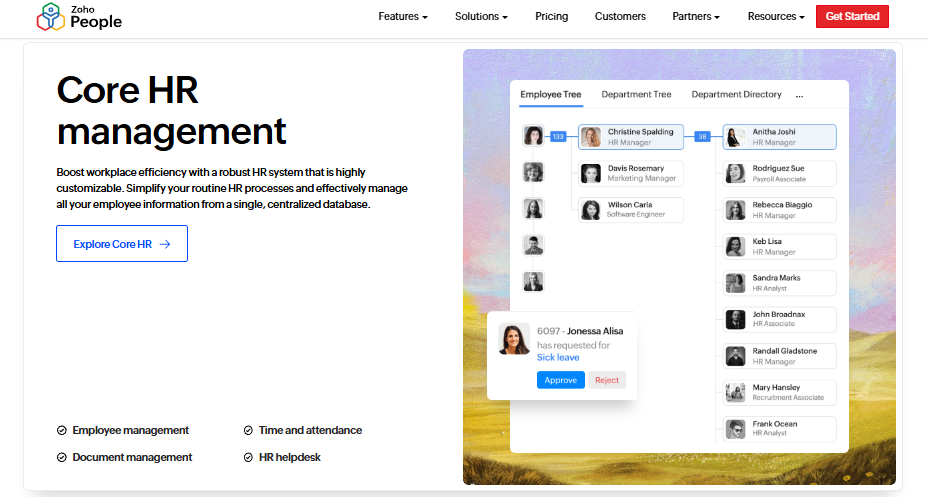Click Davis Rosemary's avatar photo
The height and width of the screenshot is (497, 928).
tap(591, 173)
